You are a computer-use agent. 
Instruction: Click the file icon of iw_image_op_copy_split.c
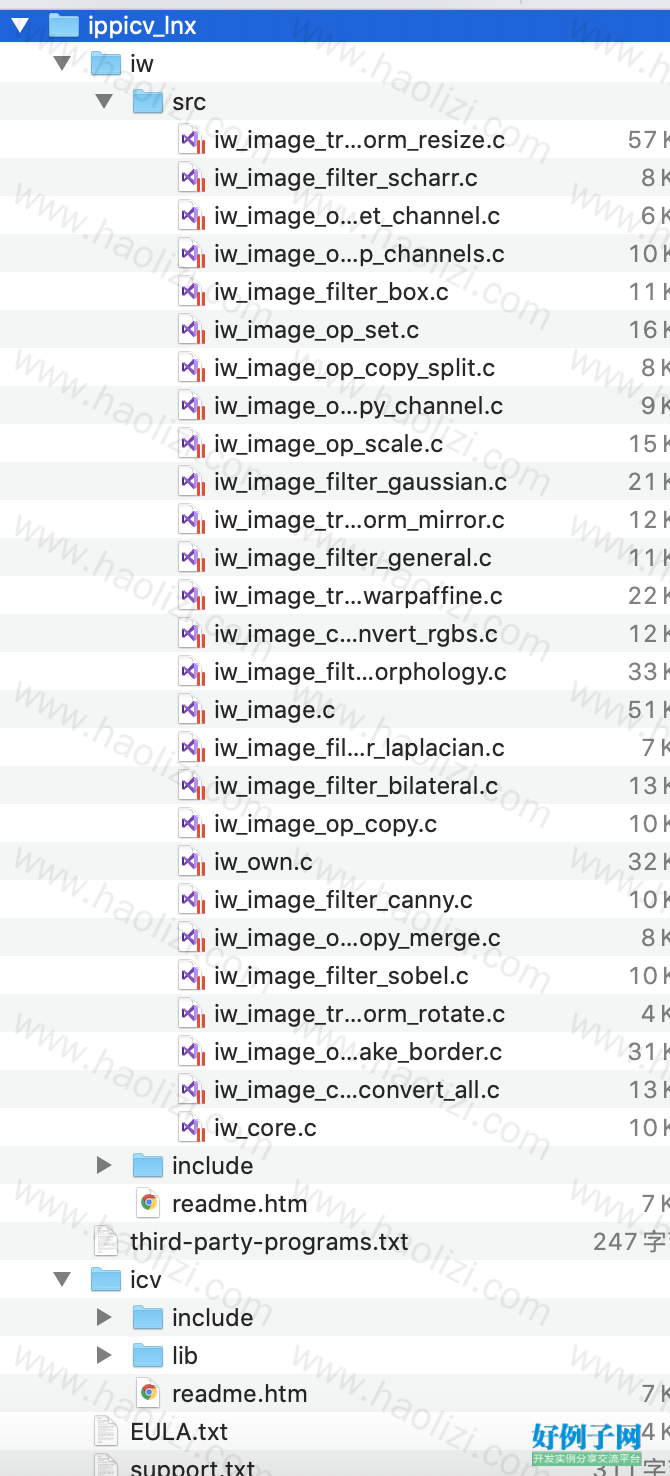(x=192, y=368)
